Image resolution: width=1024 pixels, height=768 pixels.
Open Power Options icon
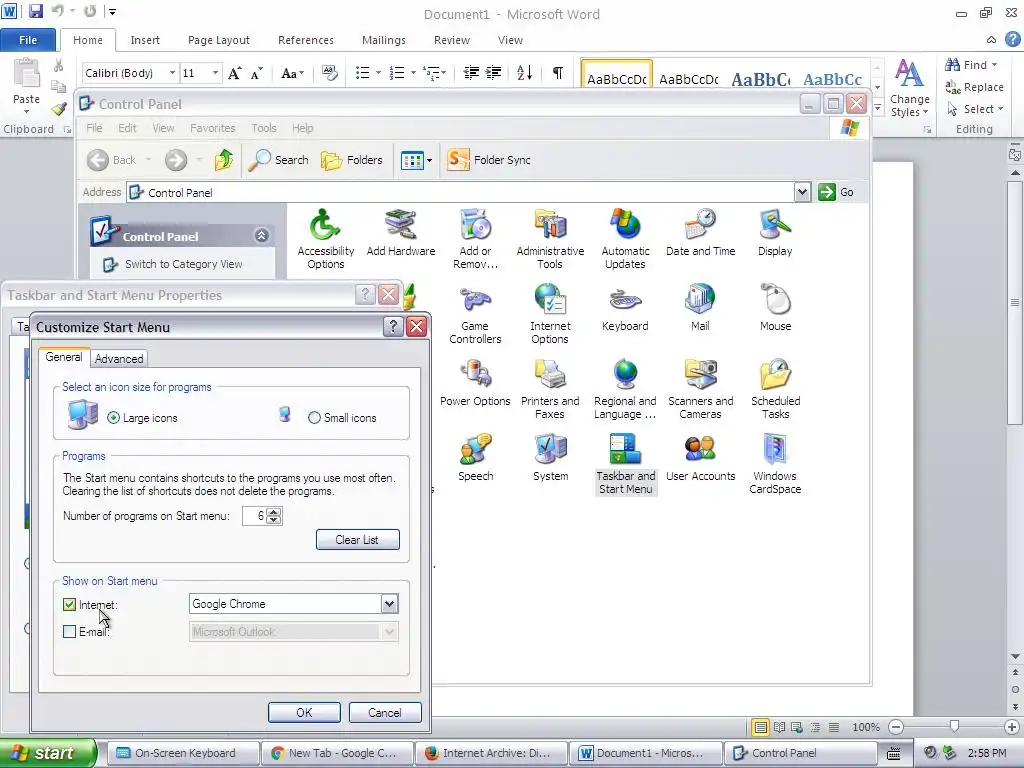[x=475, y=383]
